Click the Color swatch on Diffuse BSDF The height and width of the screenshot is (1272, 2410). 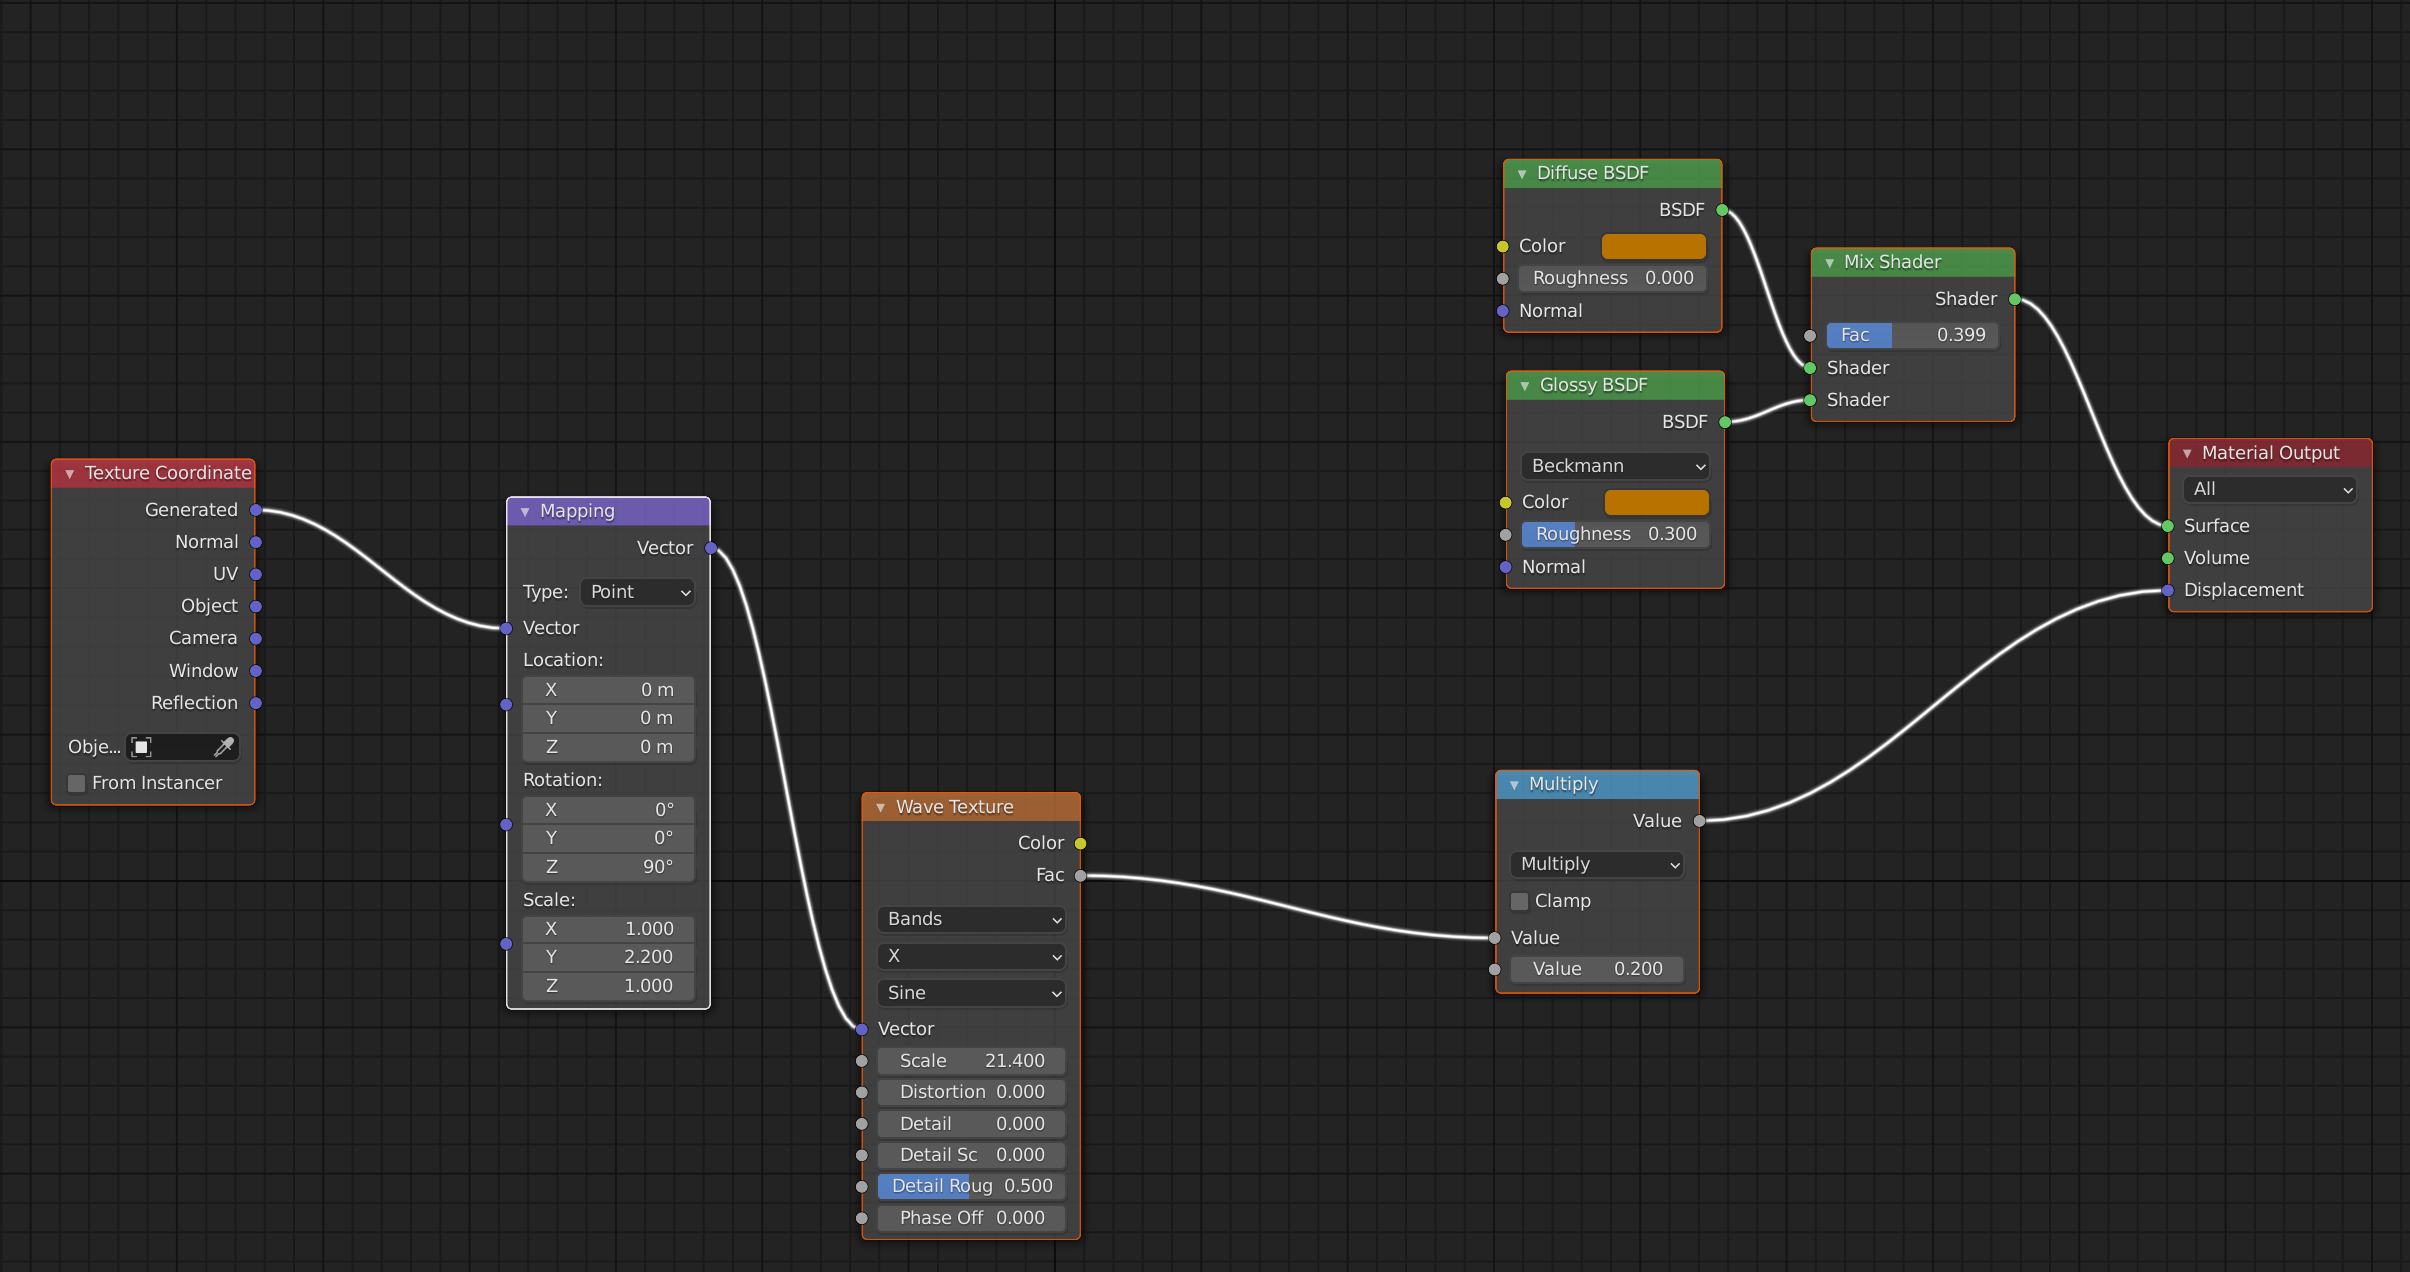point(1652,245)
